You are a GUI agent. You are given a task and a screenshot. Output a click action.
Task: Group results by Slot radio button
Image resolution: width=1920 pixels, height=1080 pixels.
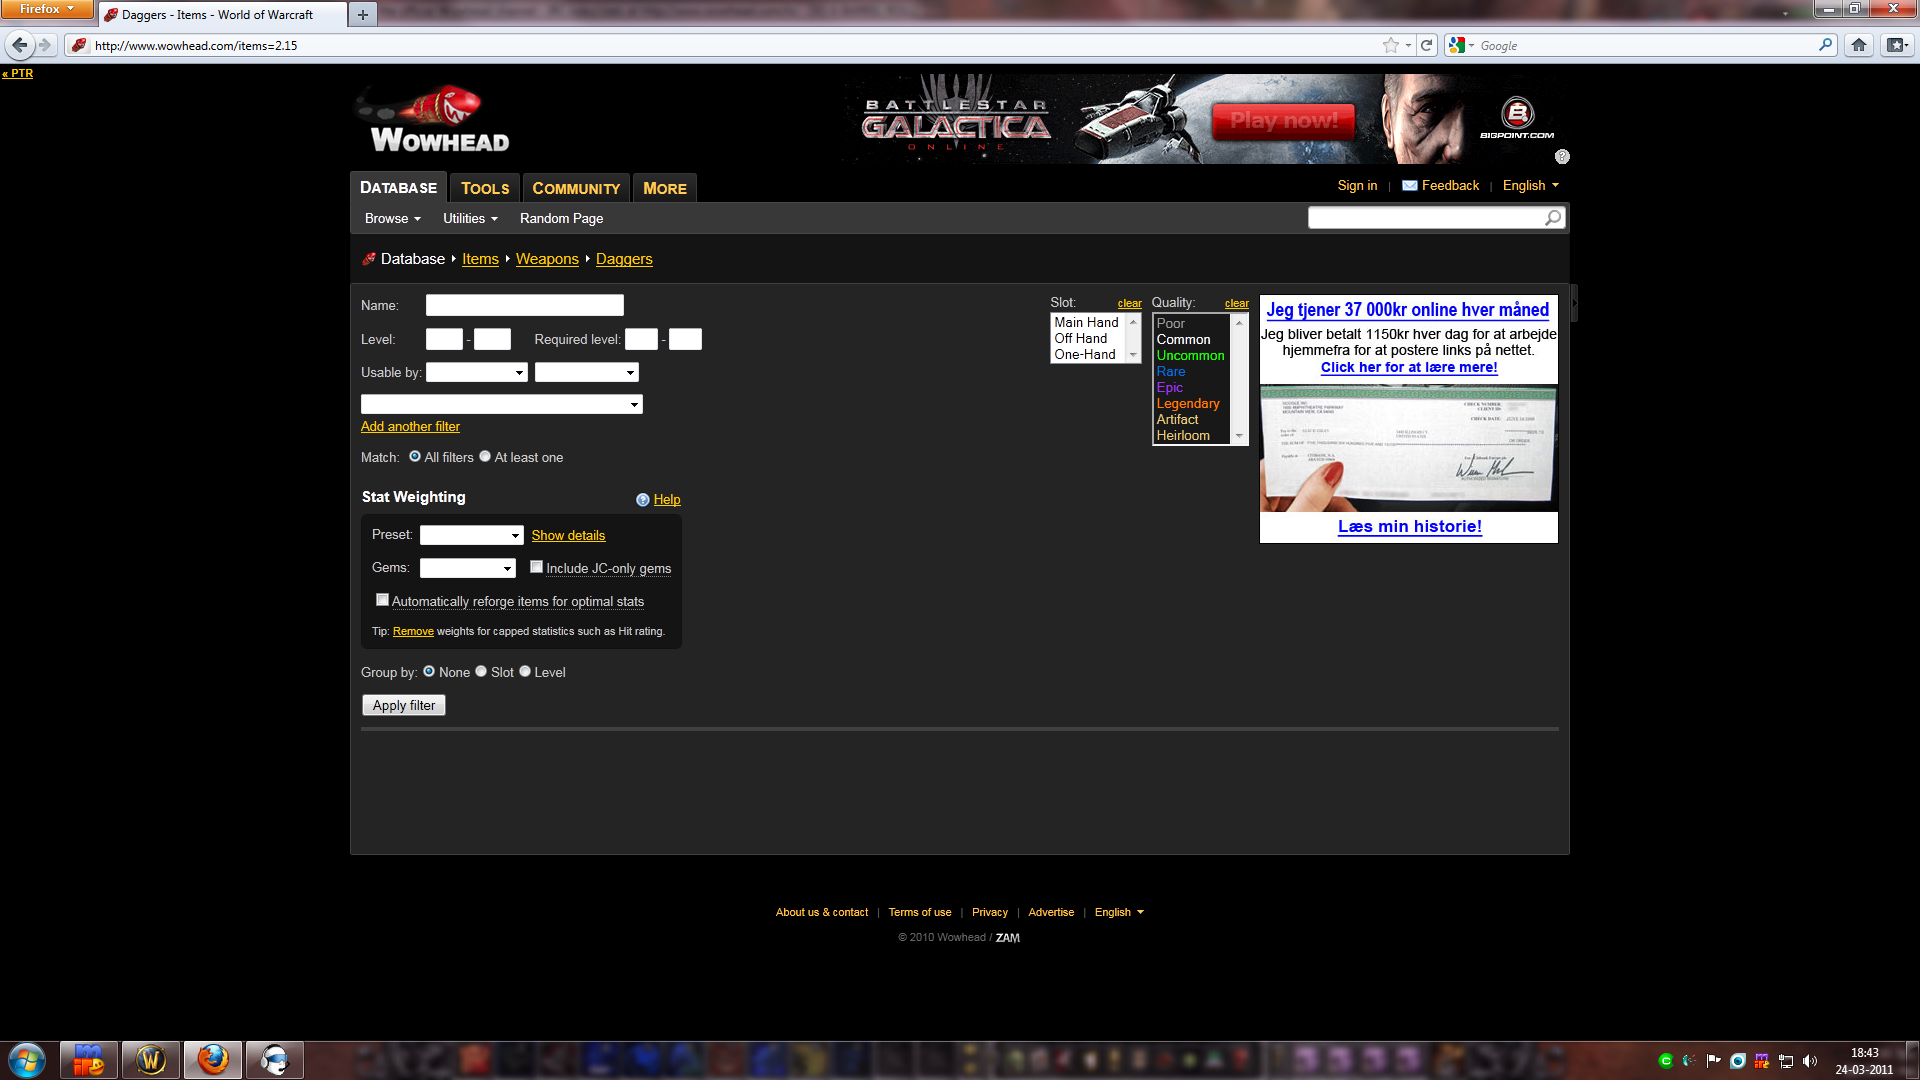[481, 671]
